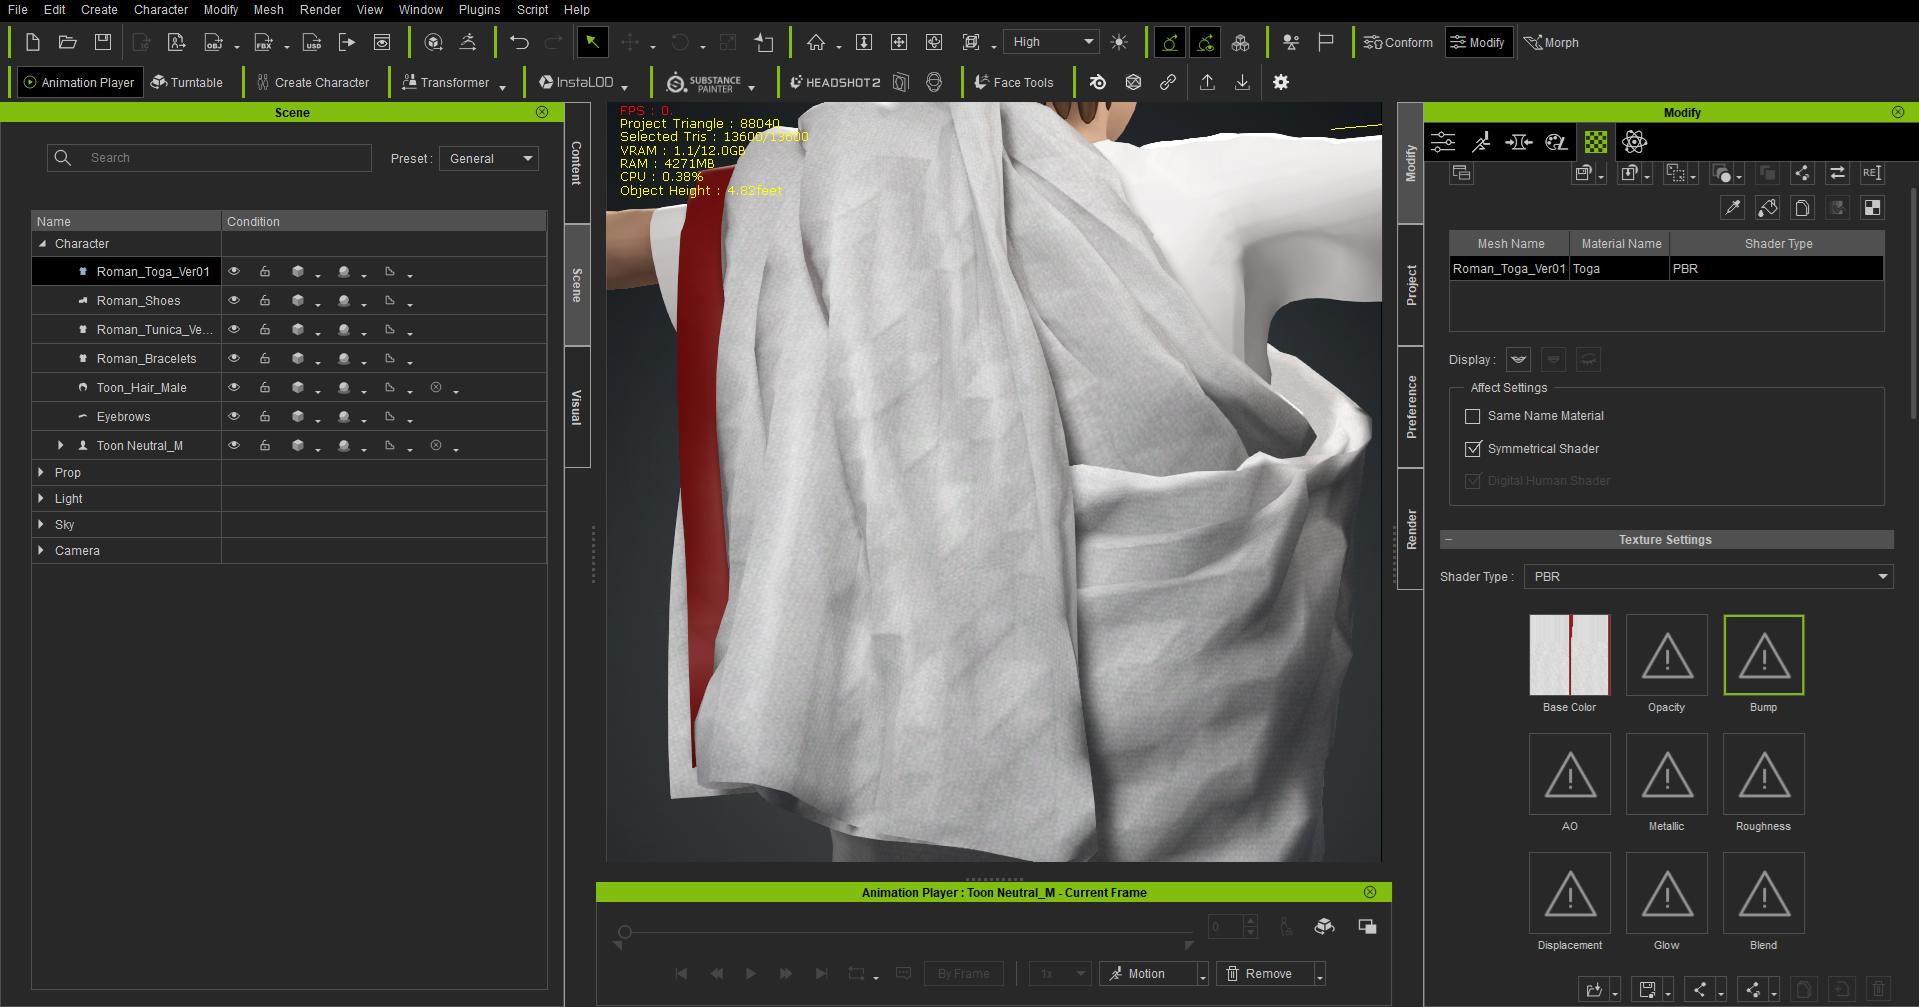Screen dimensions: 1919x1007
Task: Open the Motion tab in Modify panel
Action: 1481,142
